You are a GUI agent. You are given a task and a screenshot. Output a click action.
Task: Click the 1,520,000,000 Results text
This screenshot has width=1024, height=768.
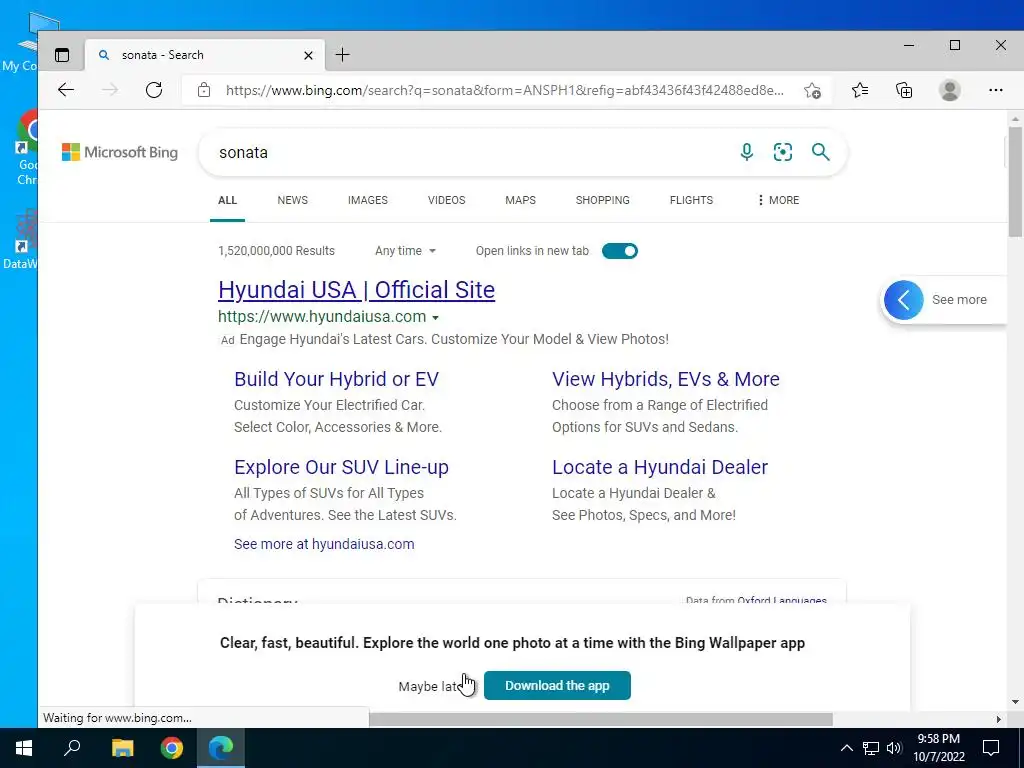(x=276, y=251)
